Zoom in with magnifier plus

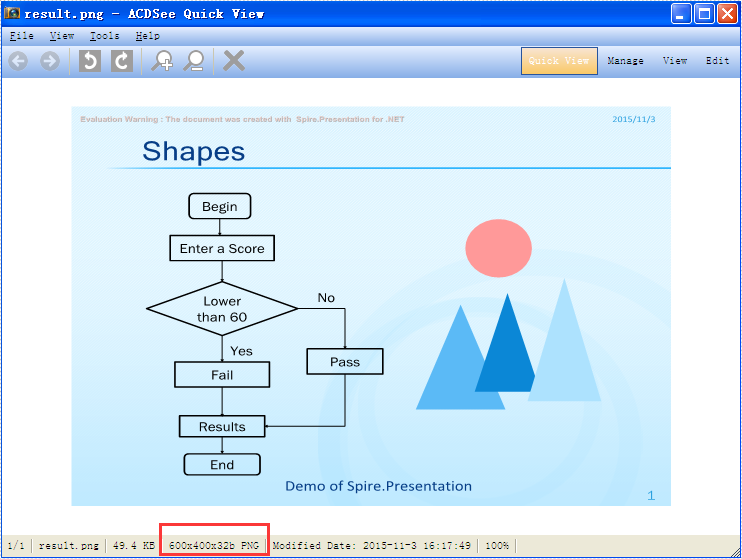click(162, 61)
